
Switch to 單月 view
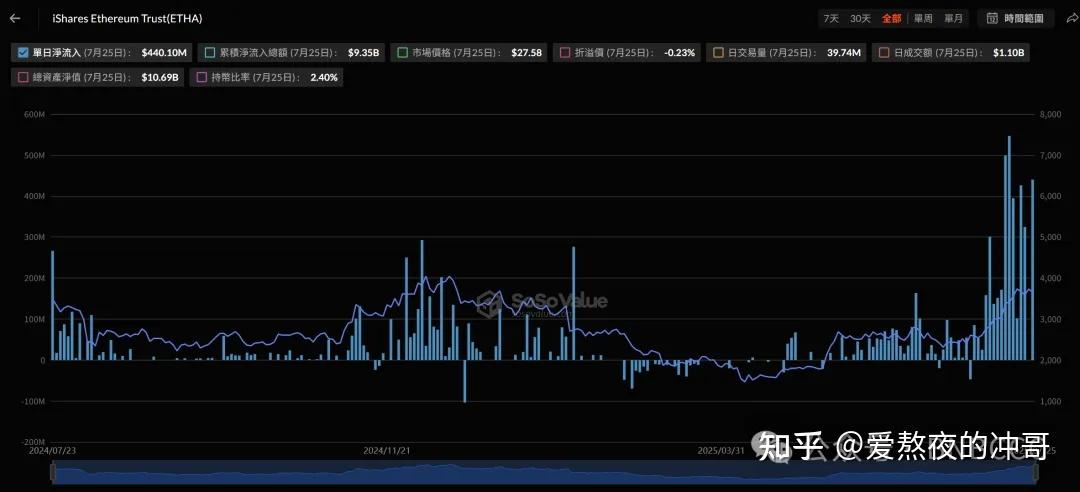tap(953, 19)
